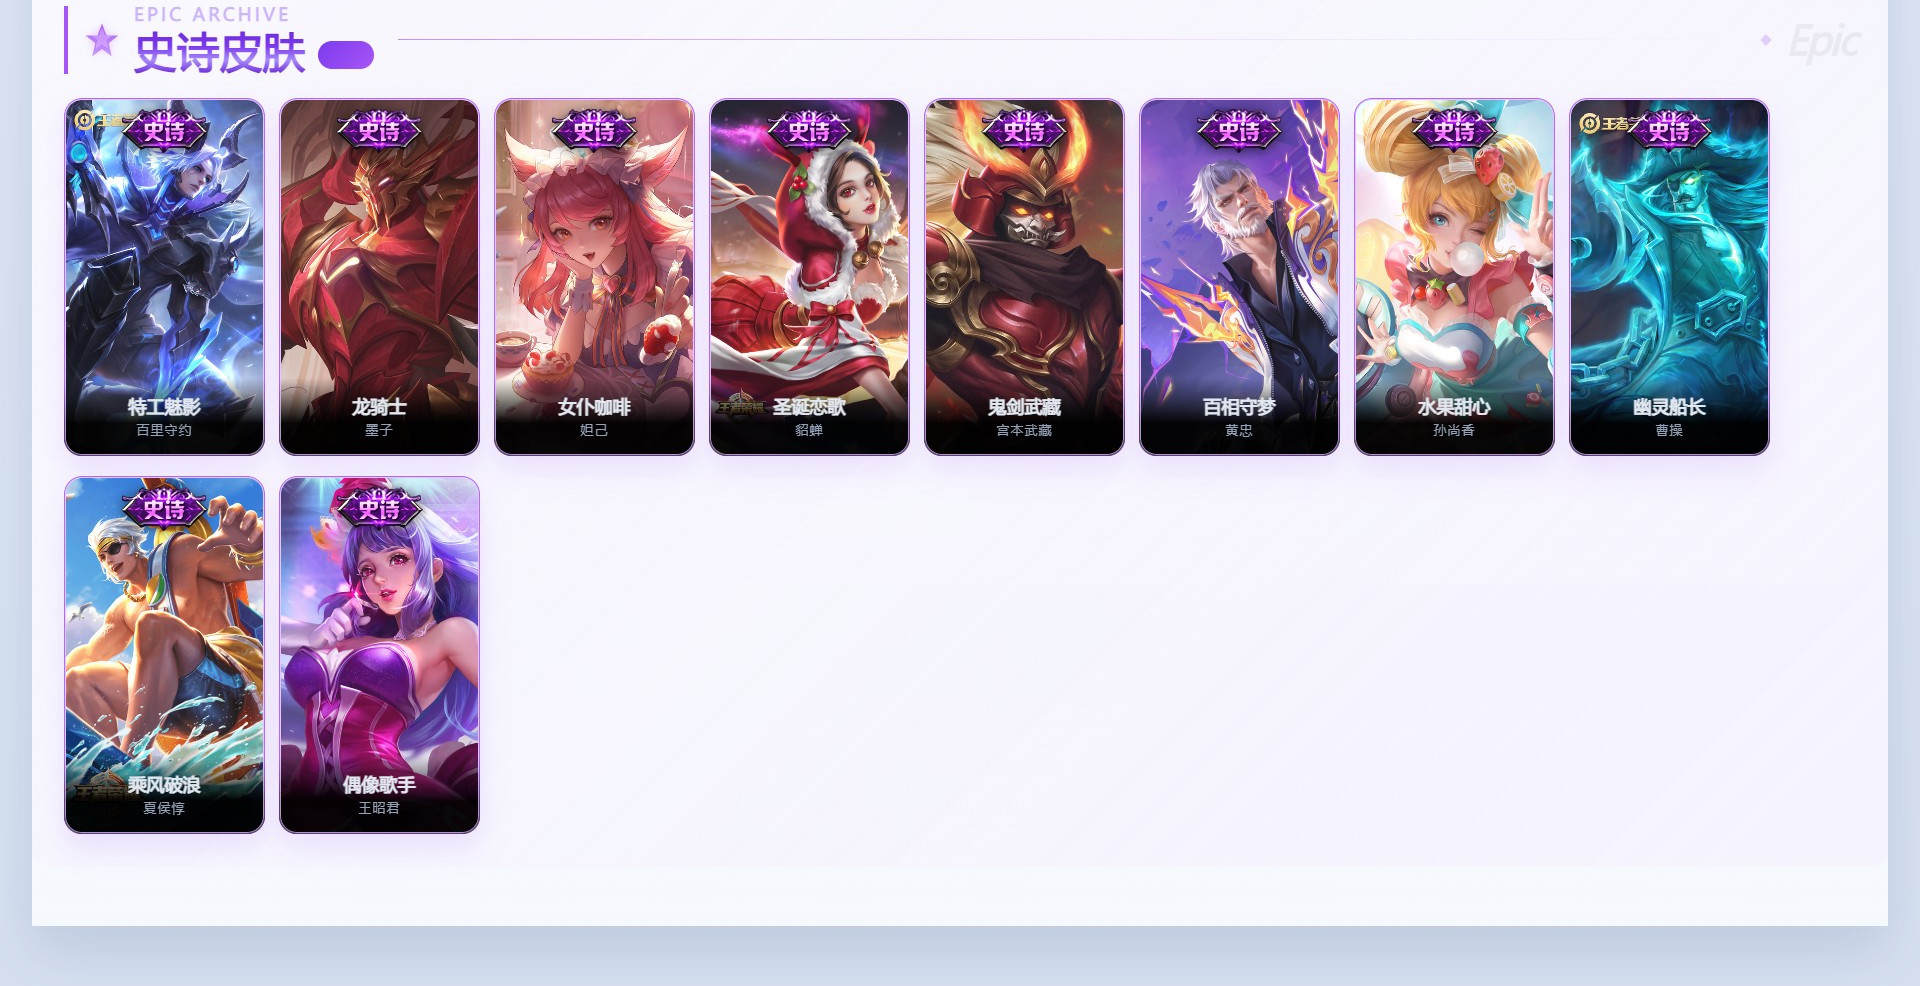Click the gold logo on 特工魅影 card
1920x986 pixels.
coord(98,120)
